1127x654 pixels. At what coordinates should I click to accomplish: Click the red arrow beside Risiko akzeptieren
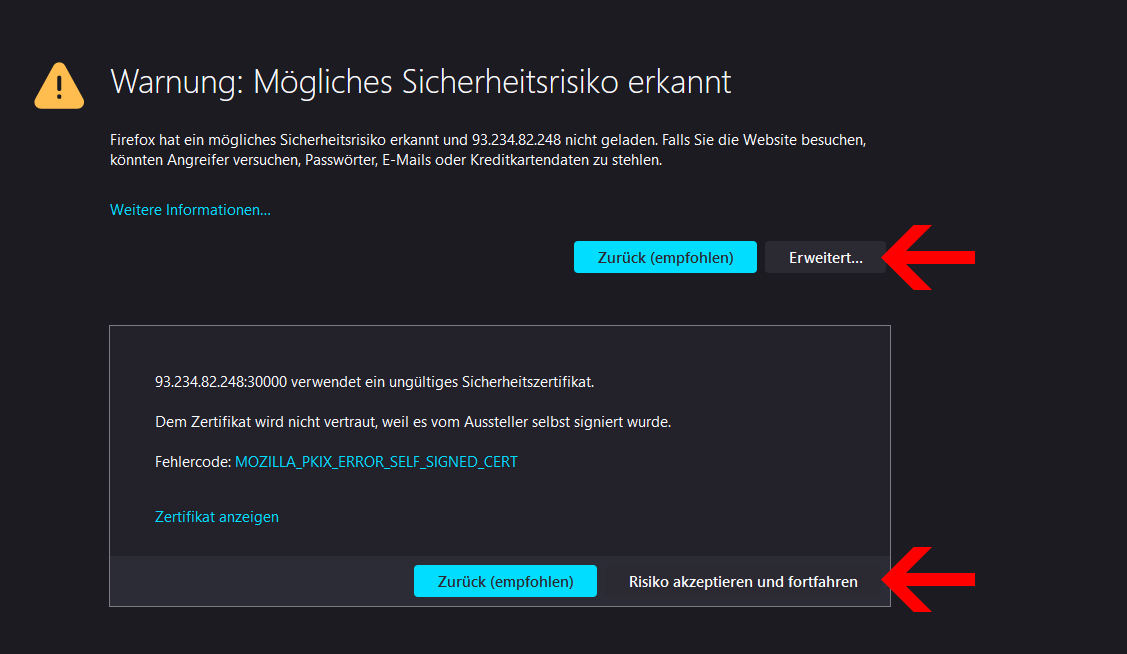coord(931,580)
